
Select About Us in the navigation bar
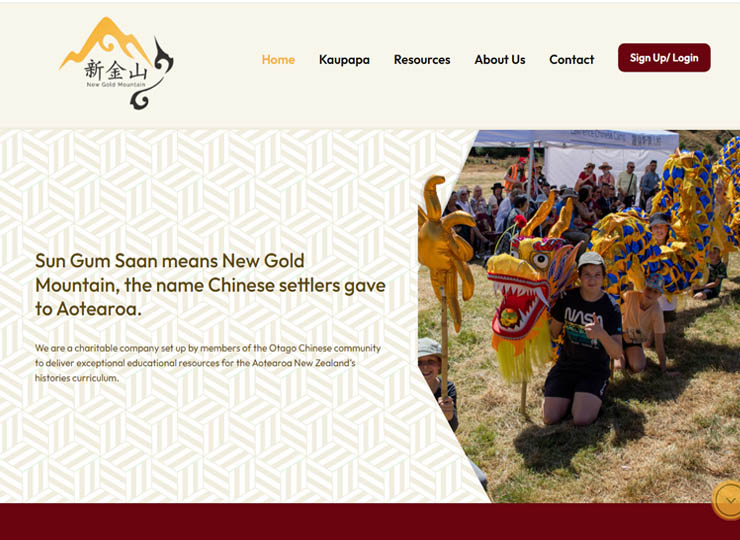tap(500, 59)
